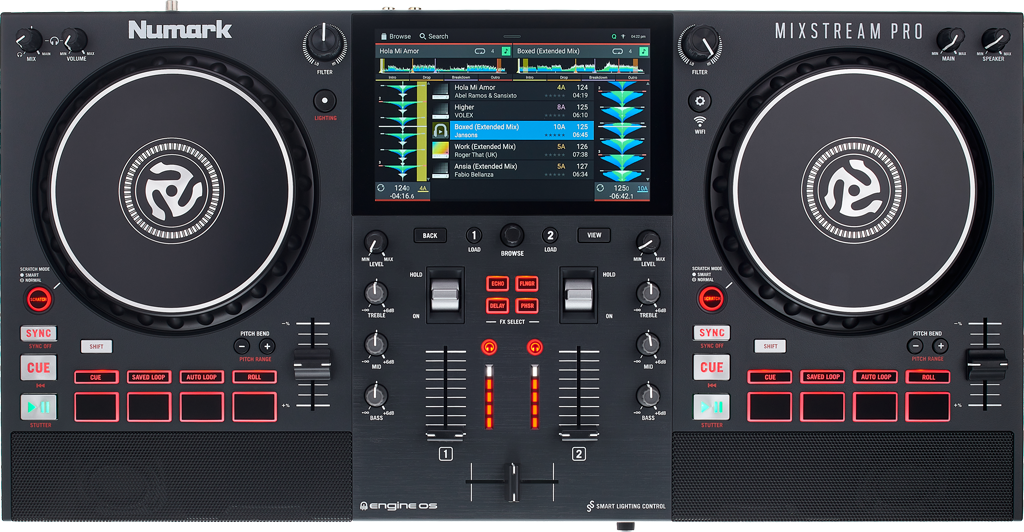Toggle the right deck SYNC button
The height and width of the screenshot is (532, 1024).
tap(712, 333)
